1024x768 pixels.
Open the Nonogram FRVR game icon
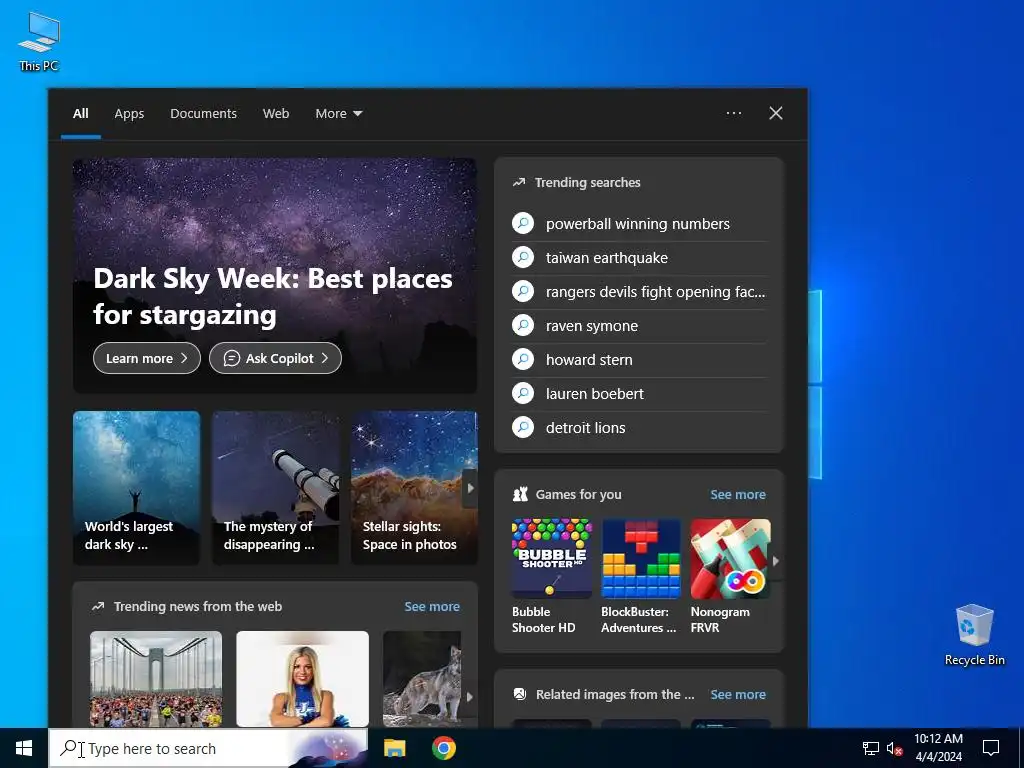730,558
